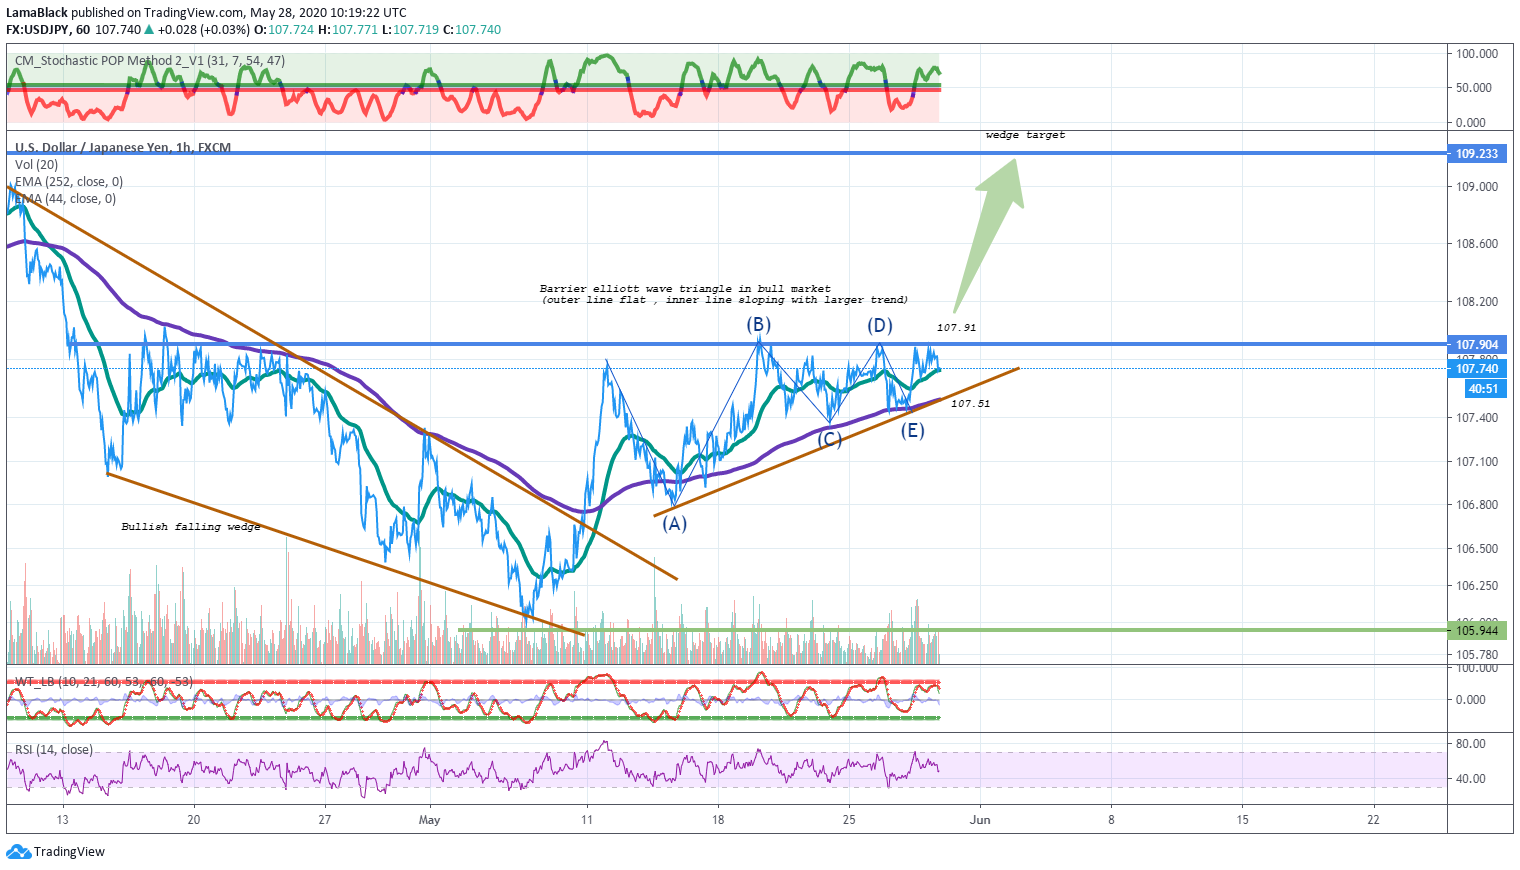Click the Vol (20) indicator label
The image size is (1520, 870).
coord(36,165)
